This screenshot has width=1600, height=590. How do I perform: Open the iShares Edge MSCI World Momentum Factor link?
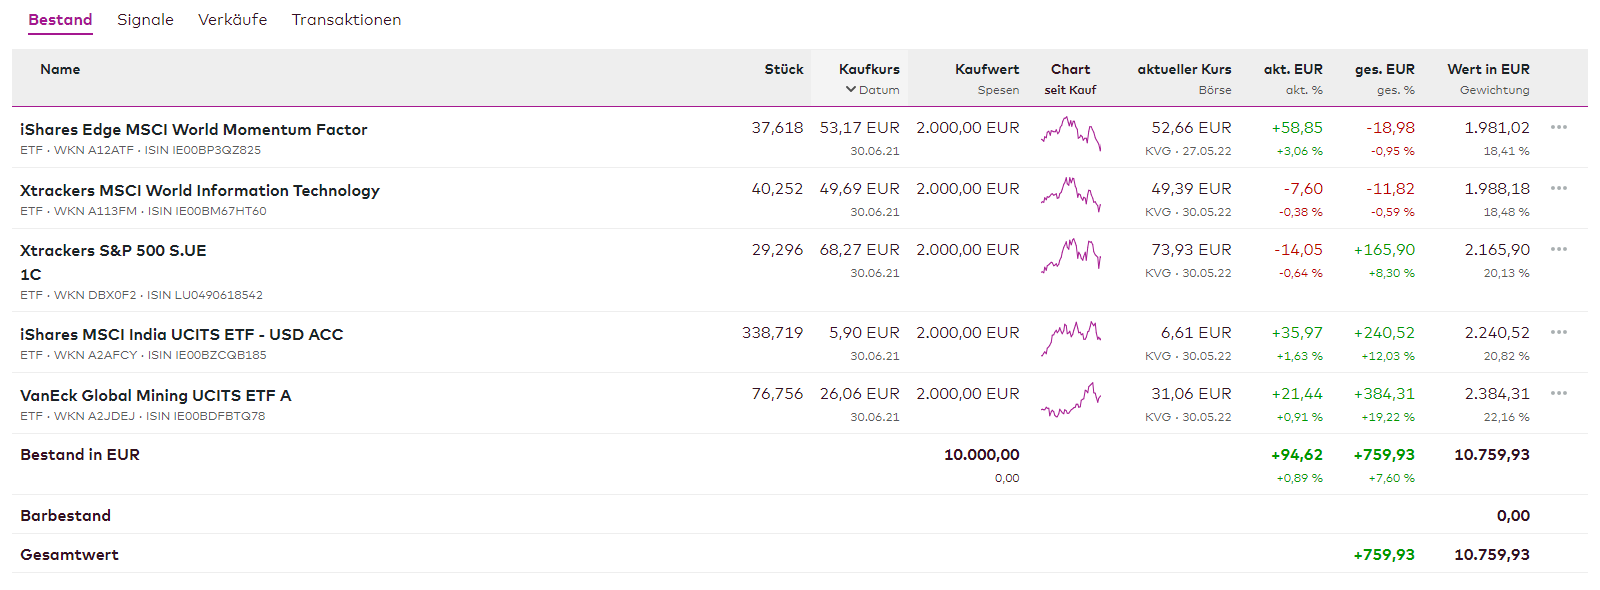[x=193, y=130]
